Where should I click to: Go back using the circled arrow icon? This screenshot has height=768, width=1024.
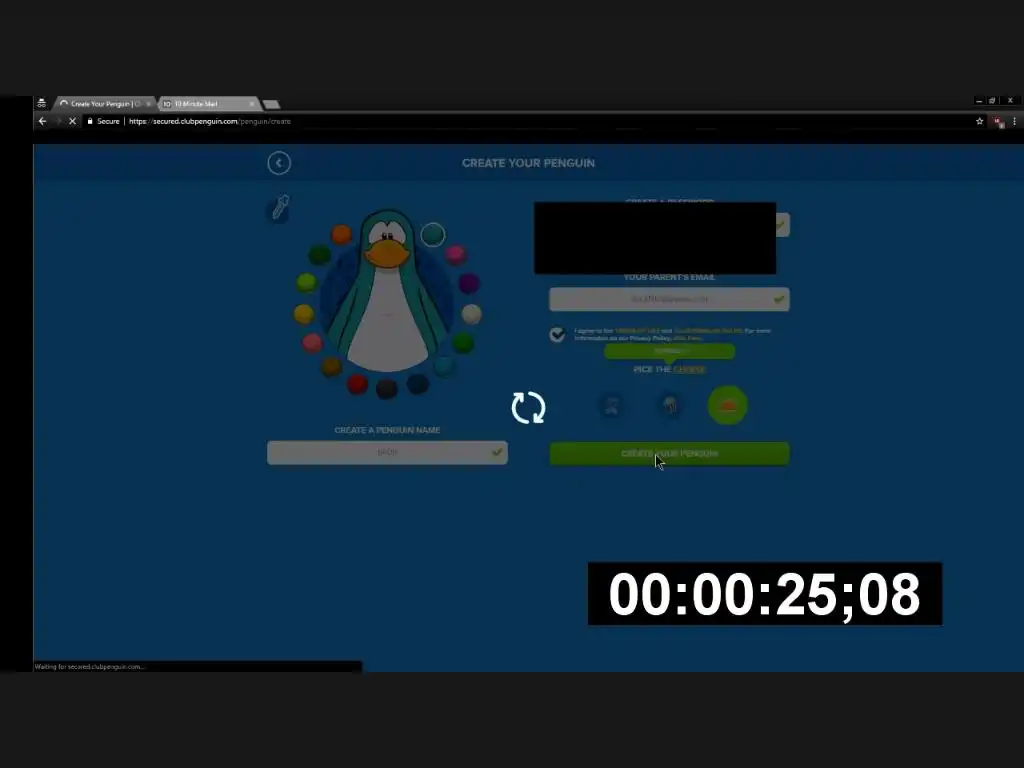[279, 163]
